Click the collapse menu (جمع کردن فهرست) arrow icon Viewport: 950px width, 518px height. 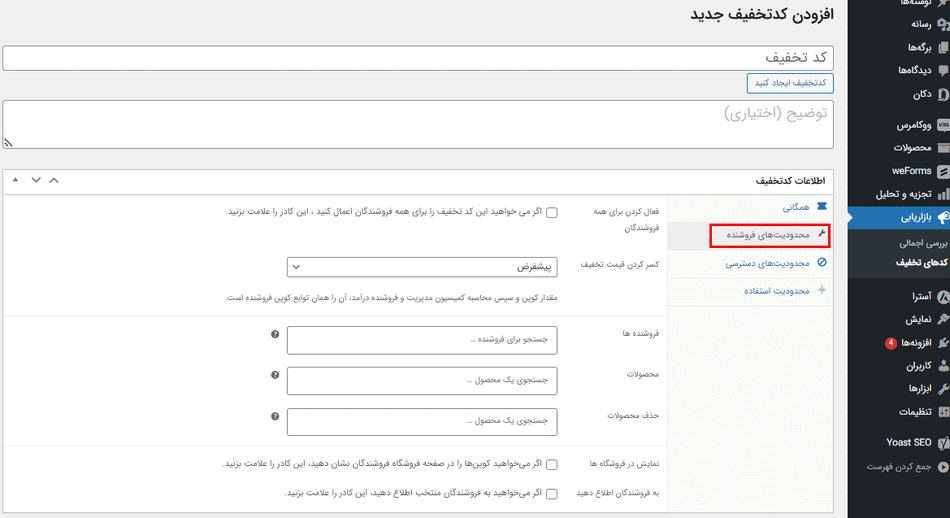point(943,467)
